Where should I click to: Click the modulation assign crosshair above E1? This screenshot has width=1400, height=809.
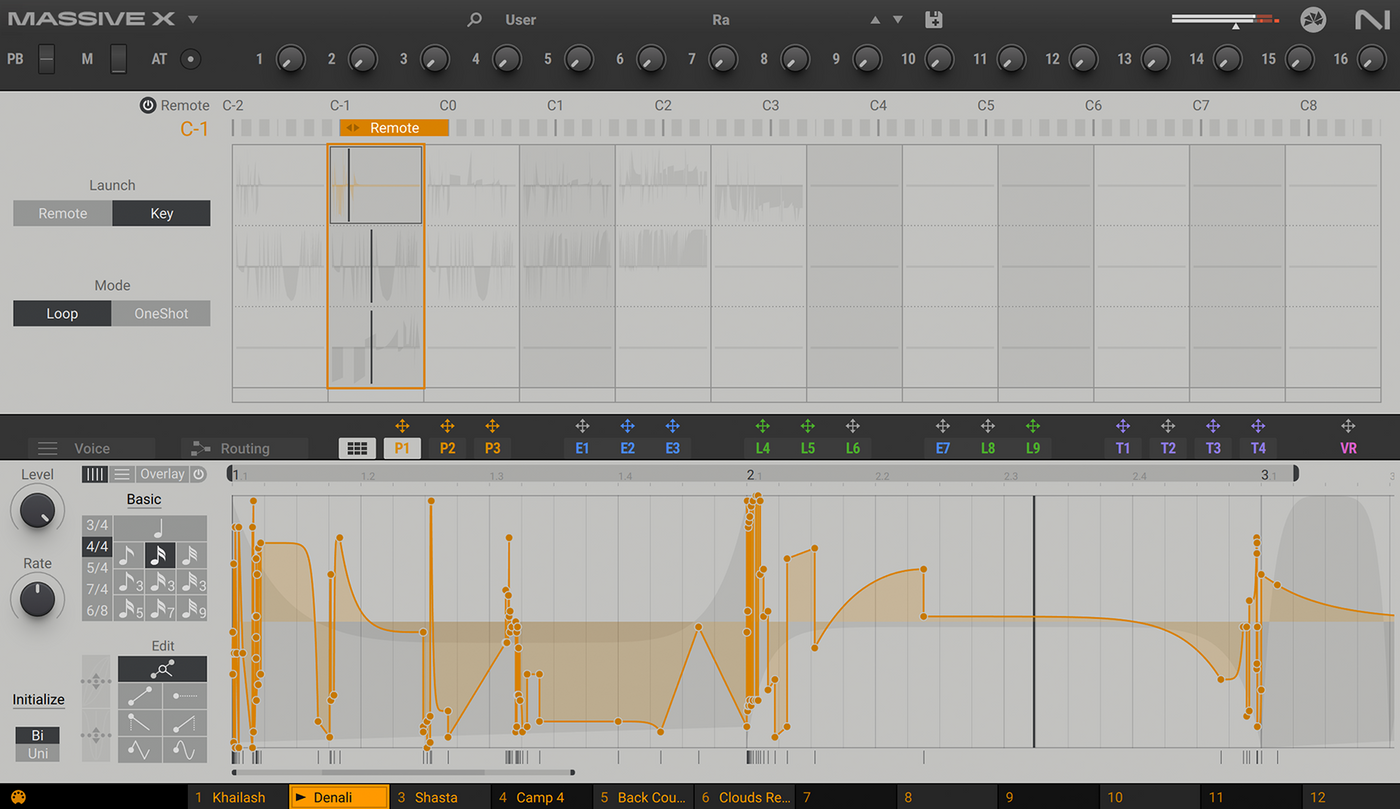[x=582, y=427]
